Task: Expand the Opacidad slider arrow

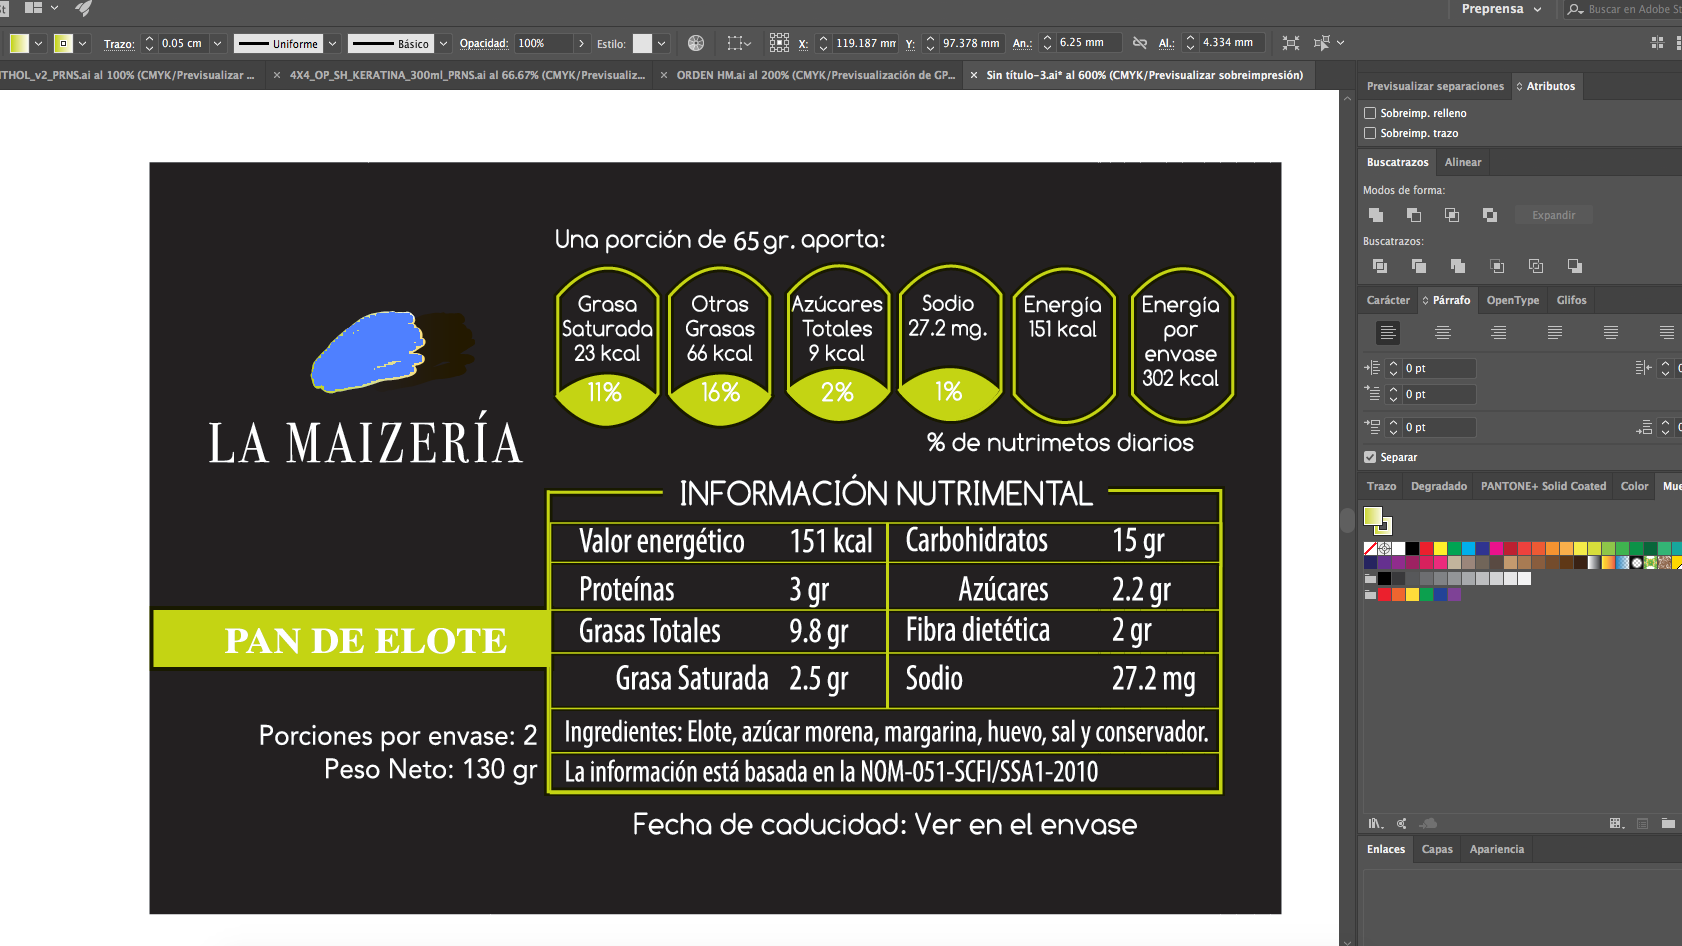Action: [x=581, y=43]
